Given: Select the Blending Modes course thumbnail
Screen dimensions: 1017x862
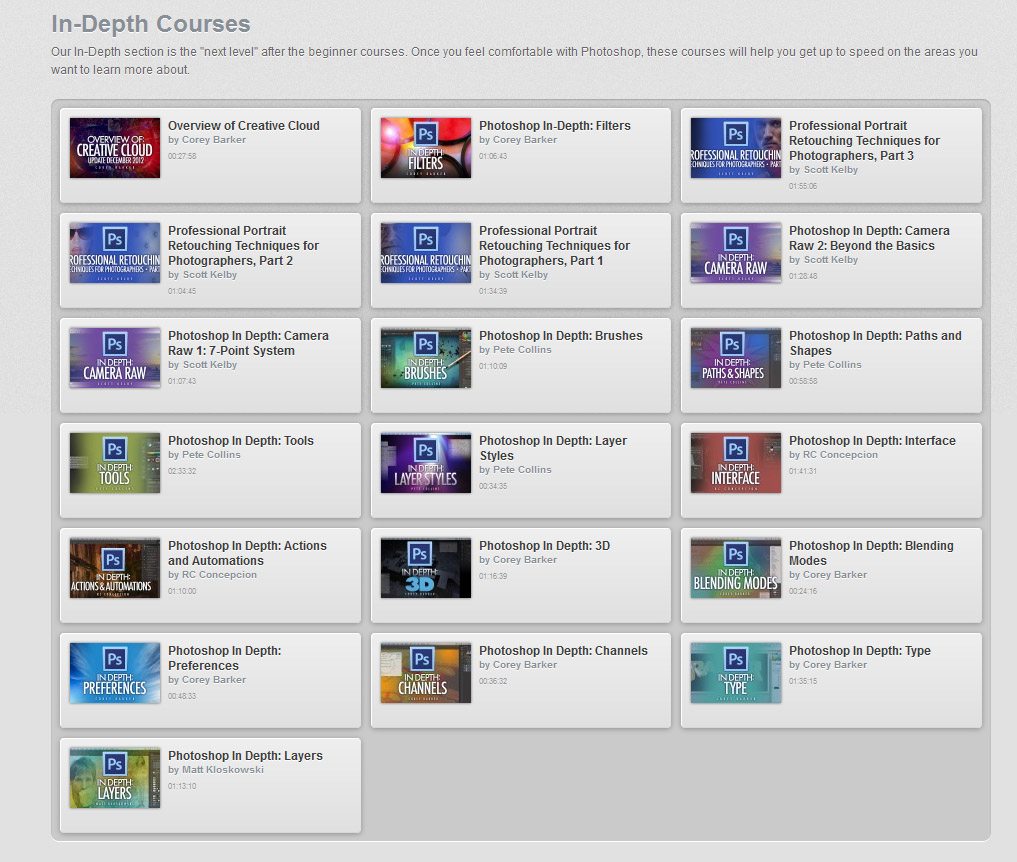Looking at the screenshot, I should point(735,568).
